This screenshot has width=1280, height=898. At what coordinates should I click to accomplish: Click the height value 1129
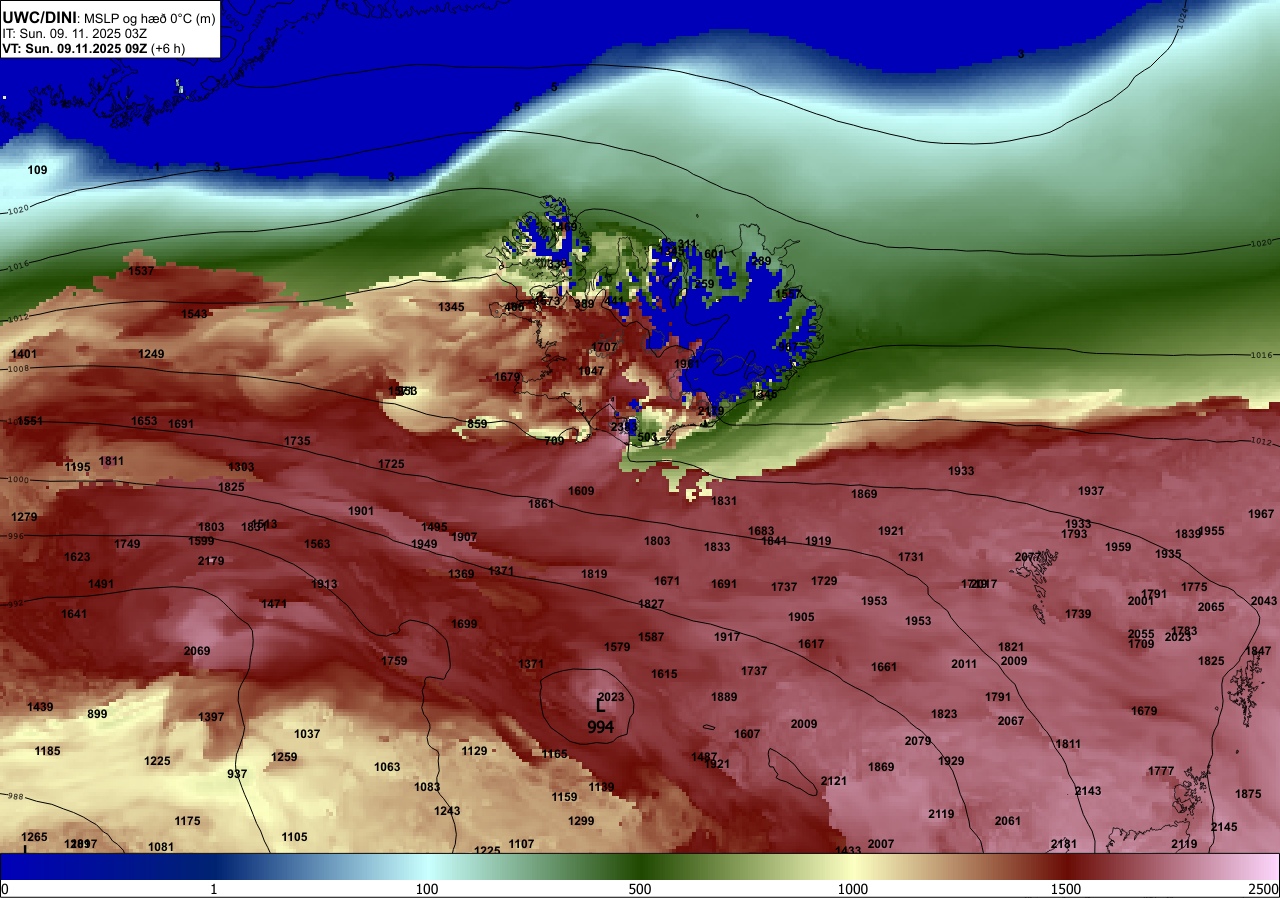[474, 751]
